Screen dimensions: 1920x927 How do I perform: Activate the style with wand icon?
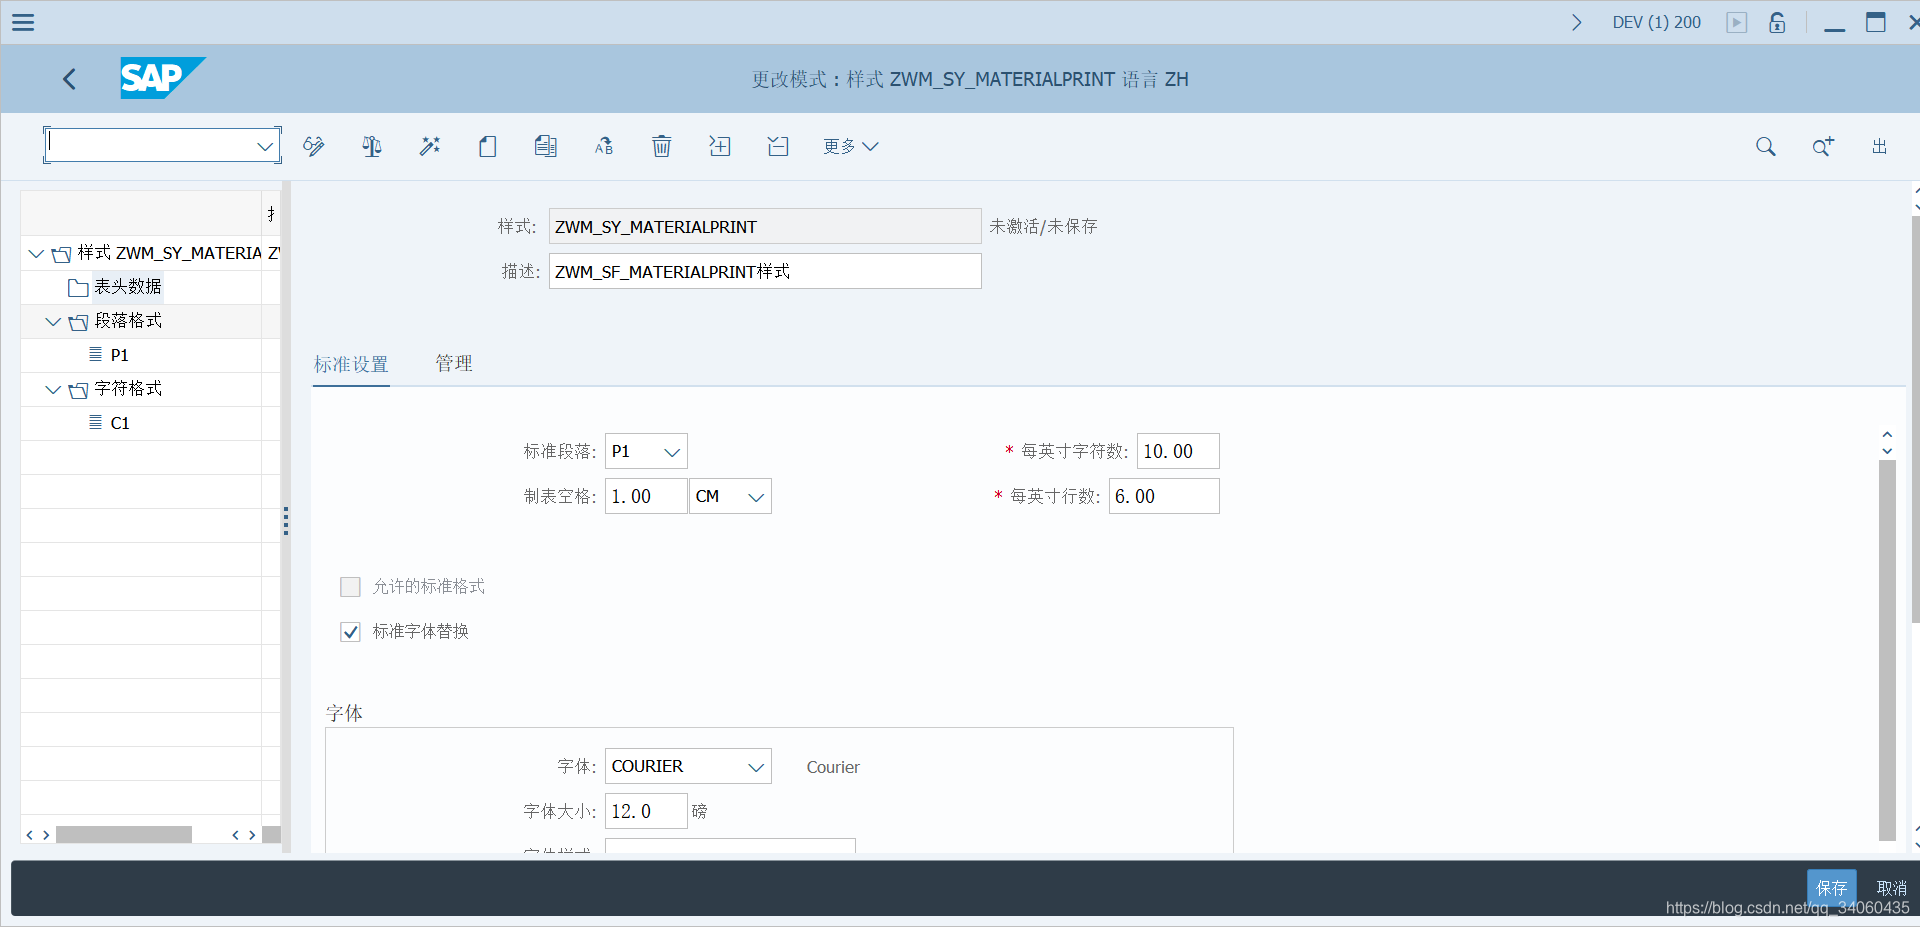coord(430,146)
